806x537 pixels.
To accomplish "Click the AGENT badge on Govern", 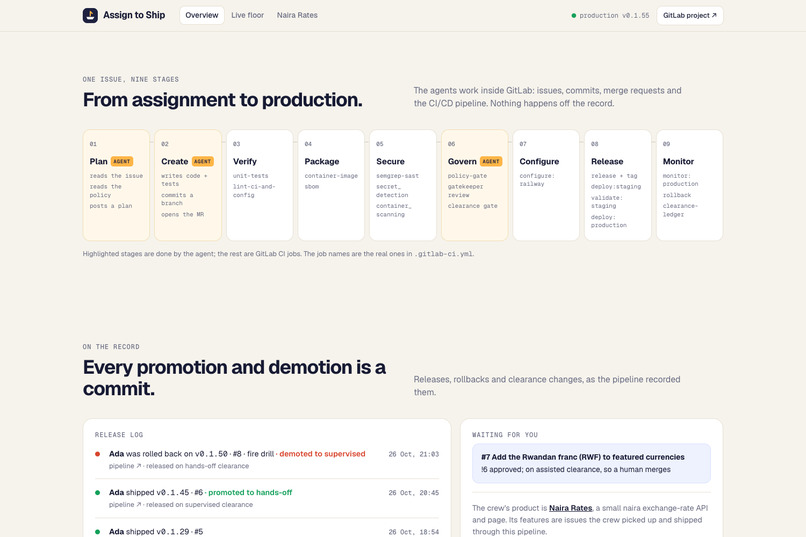I will pyautogui.click(x=491, y=161).
